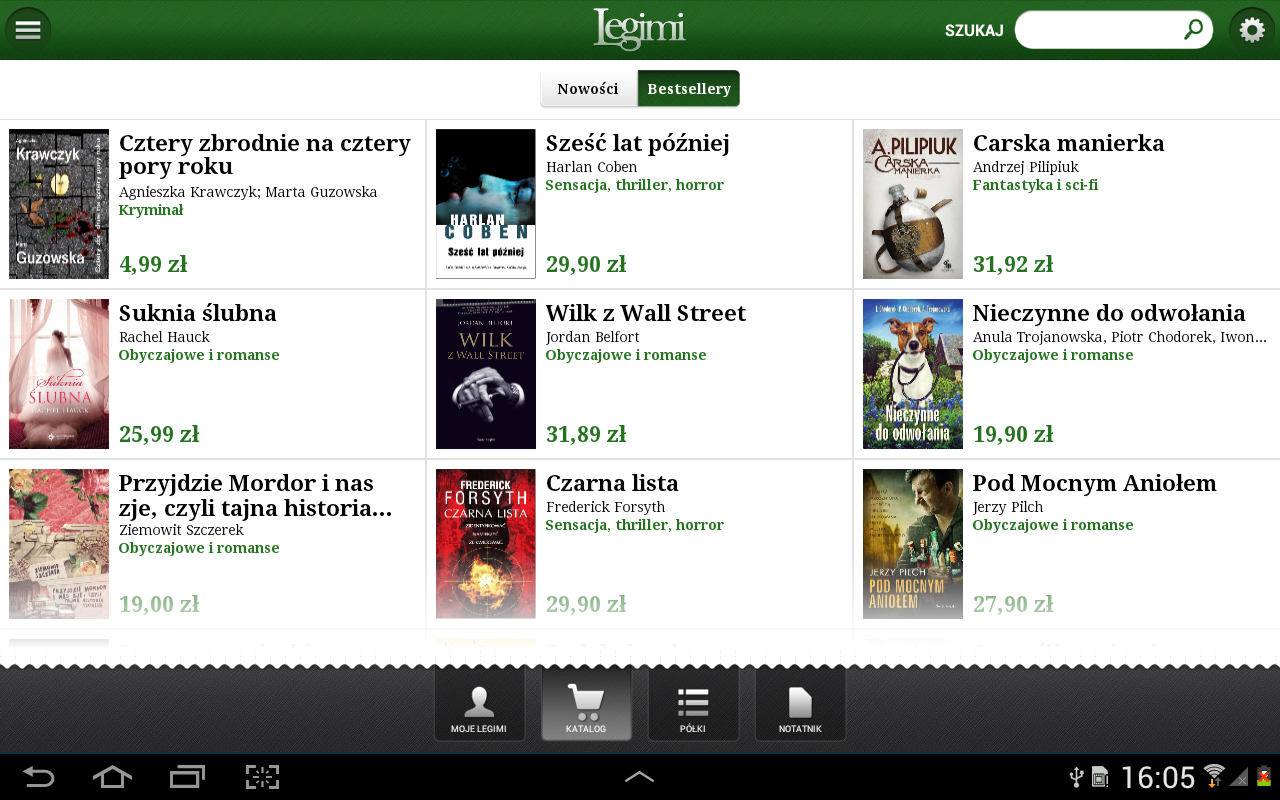Open the PÓŁKI bookshelves section

(x=693, y=703)
